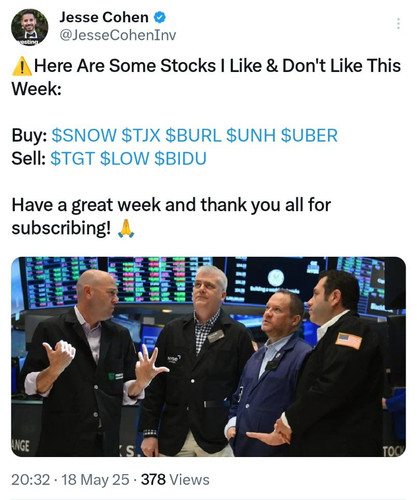Image resolution: width=417 pixels, height=500 pixels.
Task: Click the blue verified badge
Action: [159, 17]
